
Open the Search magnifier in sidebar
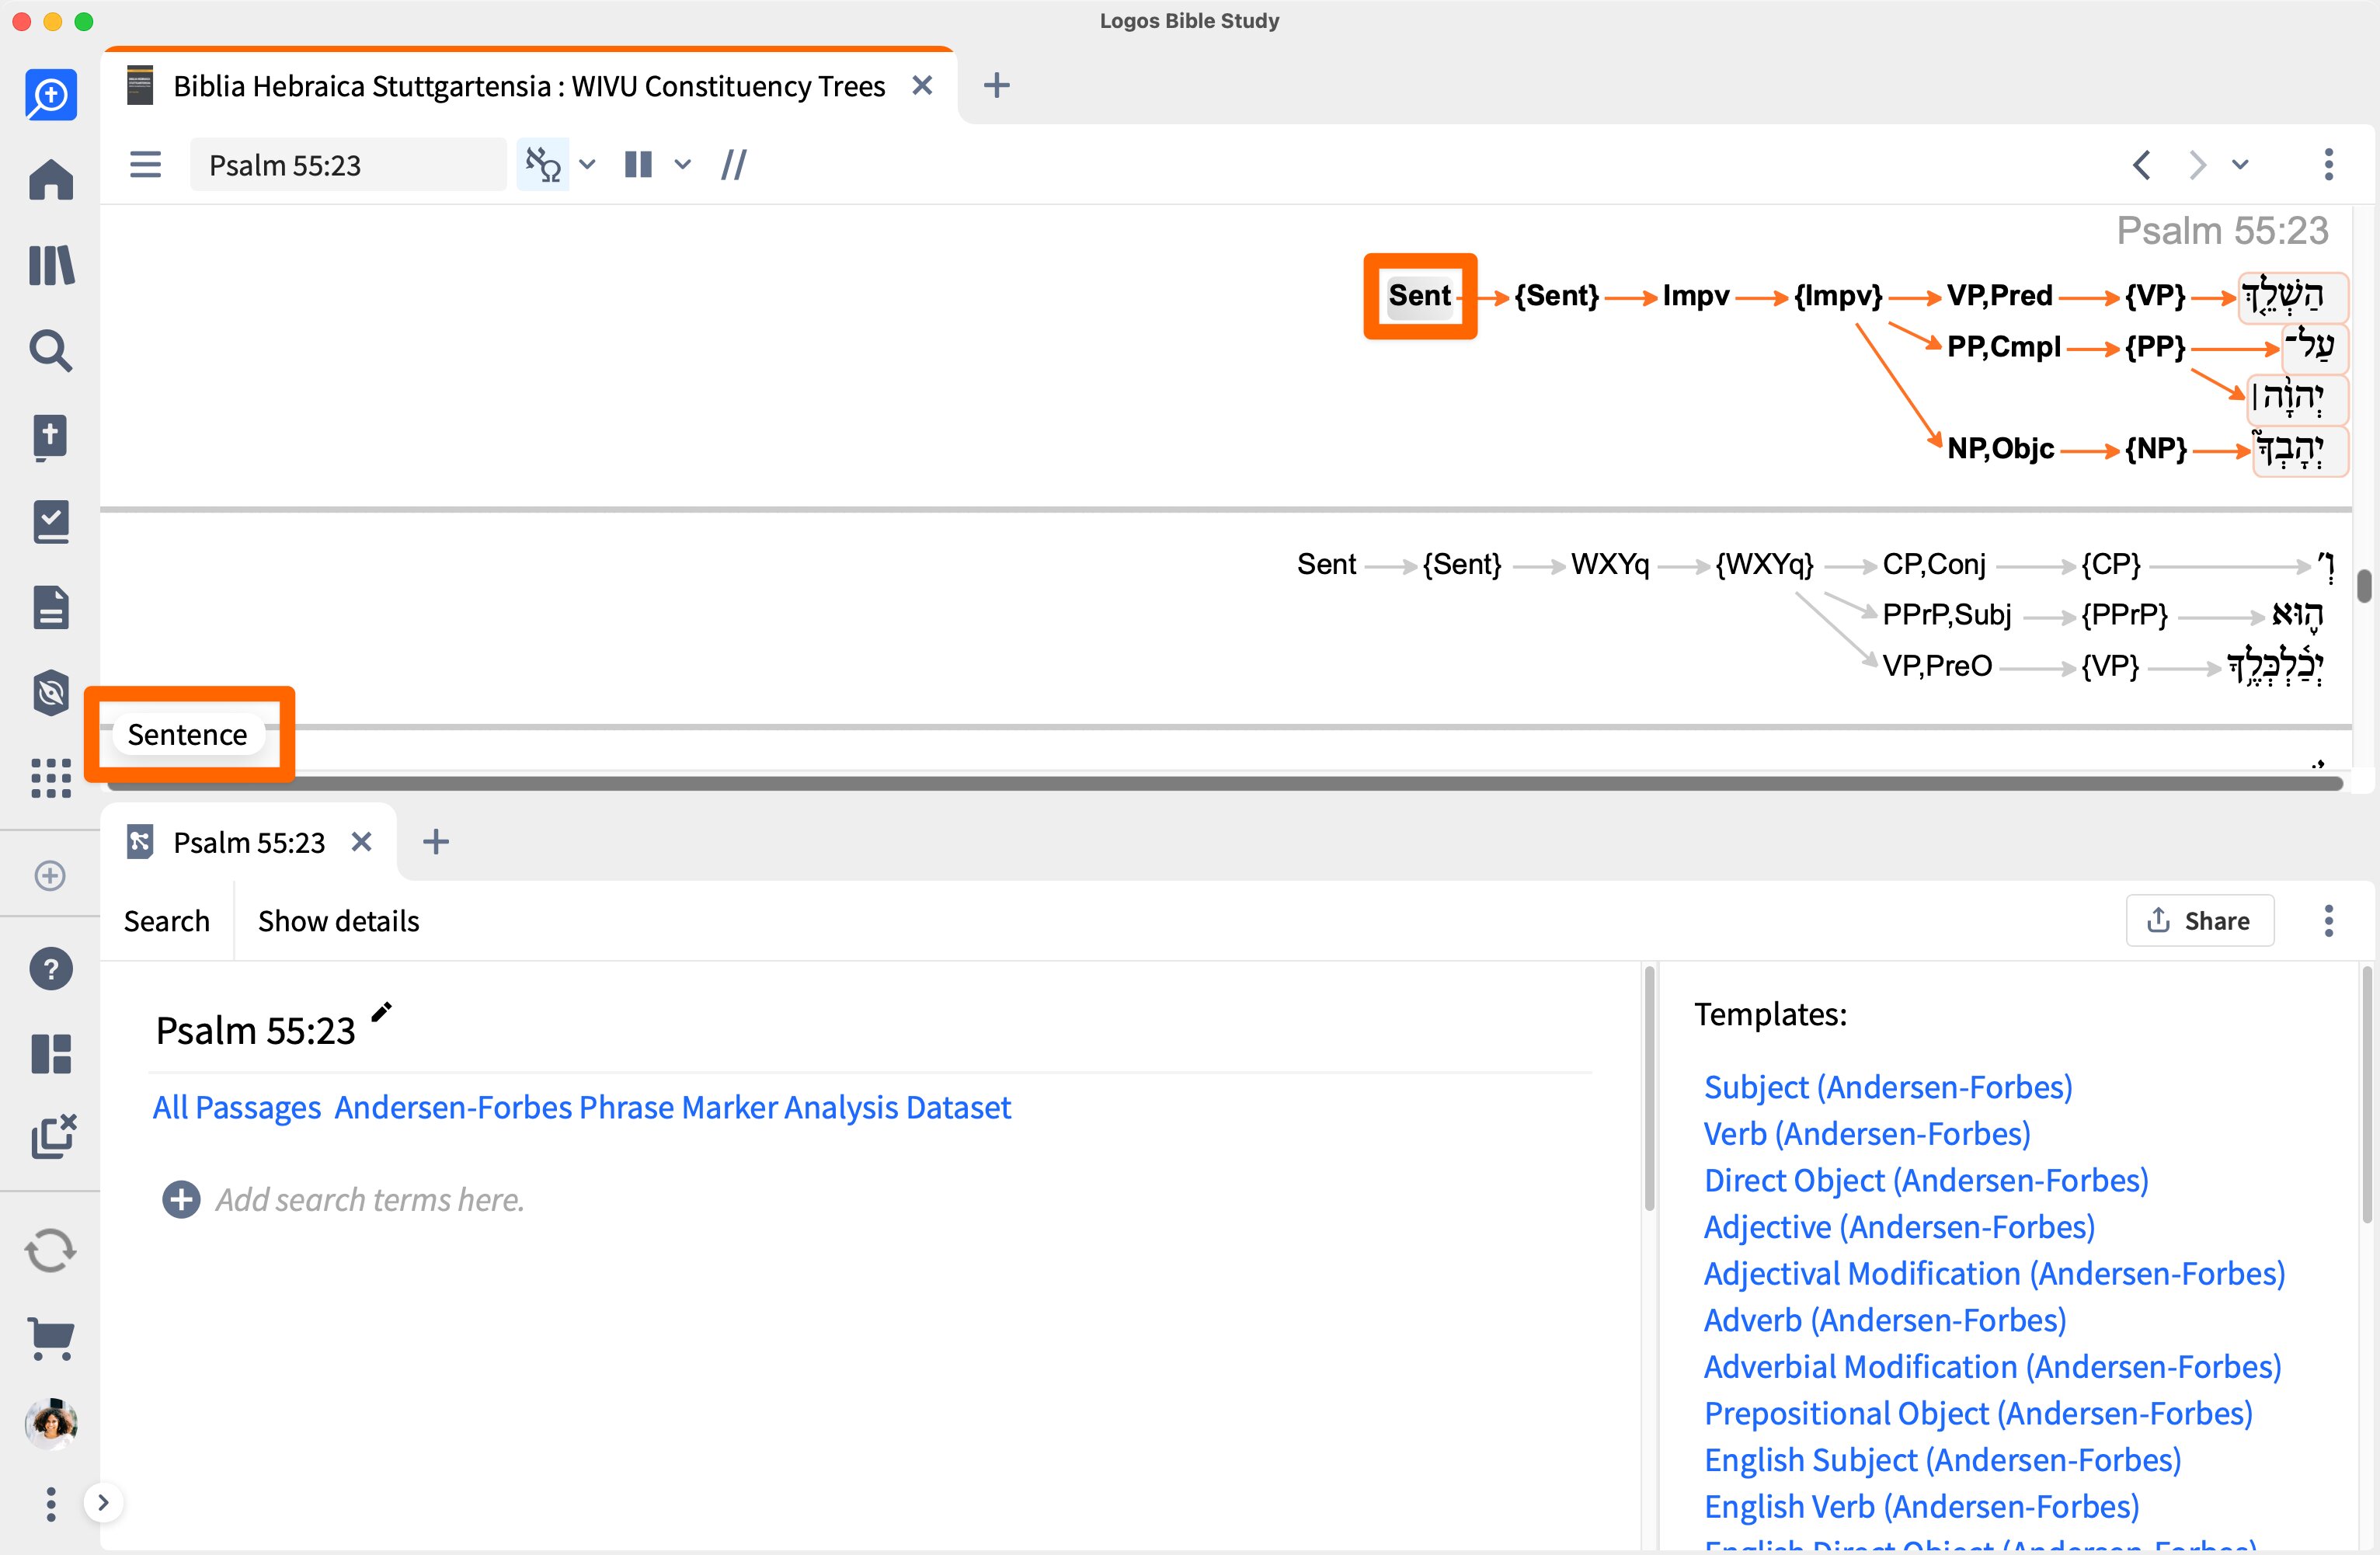pyautogui.click(x=50, y=351)
